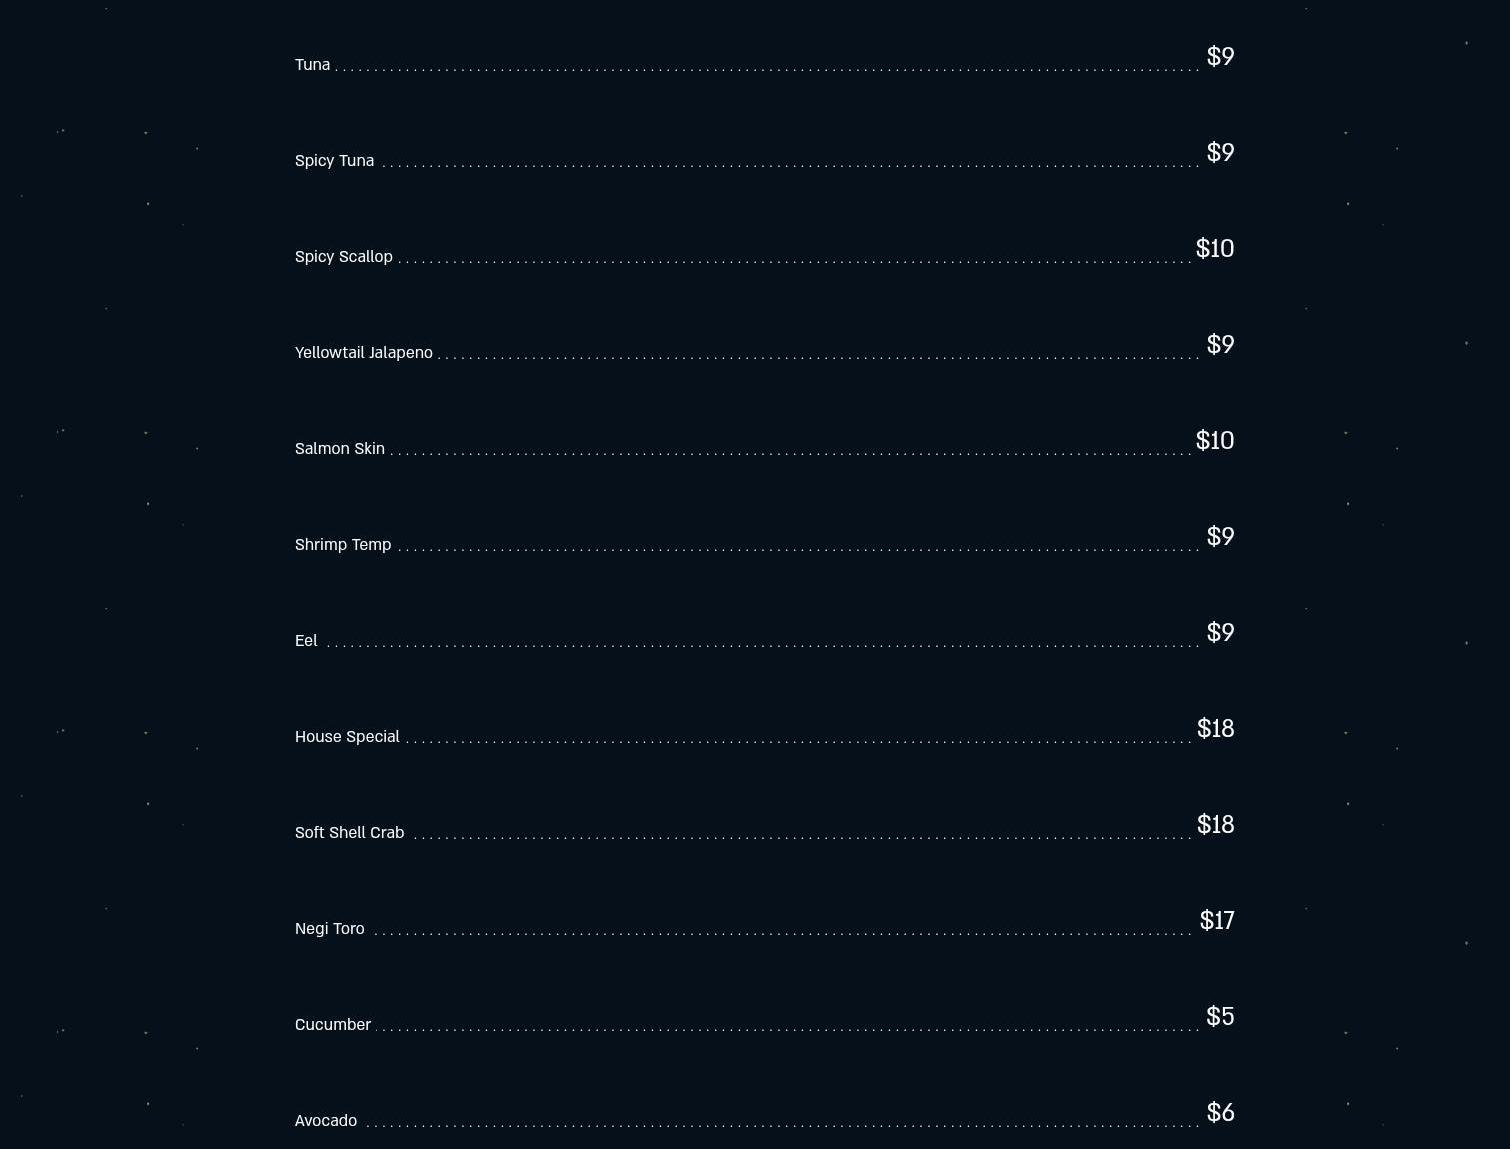1510x1149 pixels.
Task: Select the Salmon Skin roll
Action: pyautogui.click(x=339, y=448)
